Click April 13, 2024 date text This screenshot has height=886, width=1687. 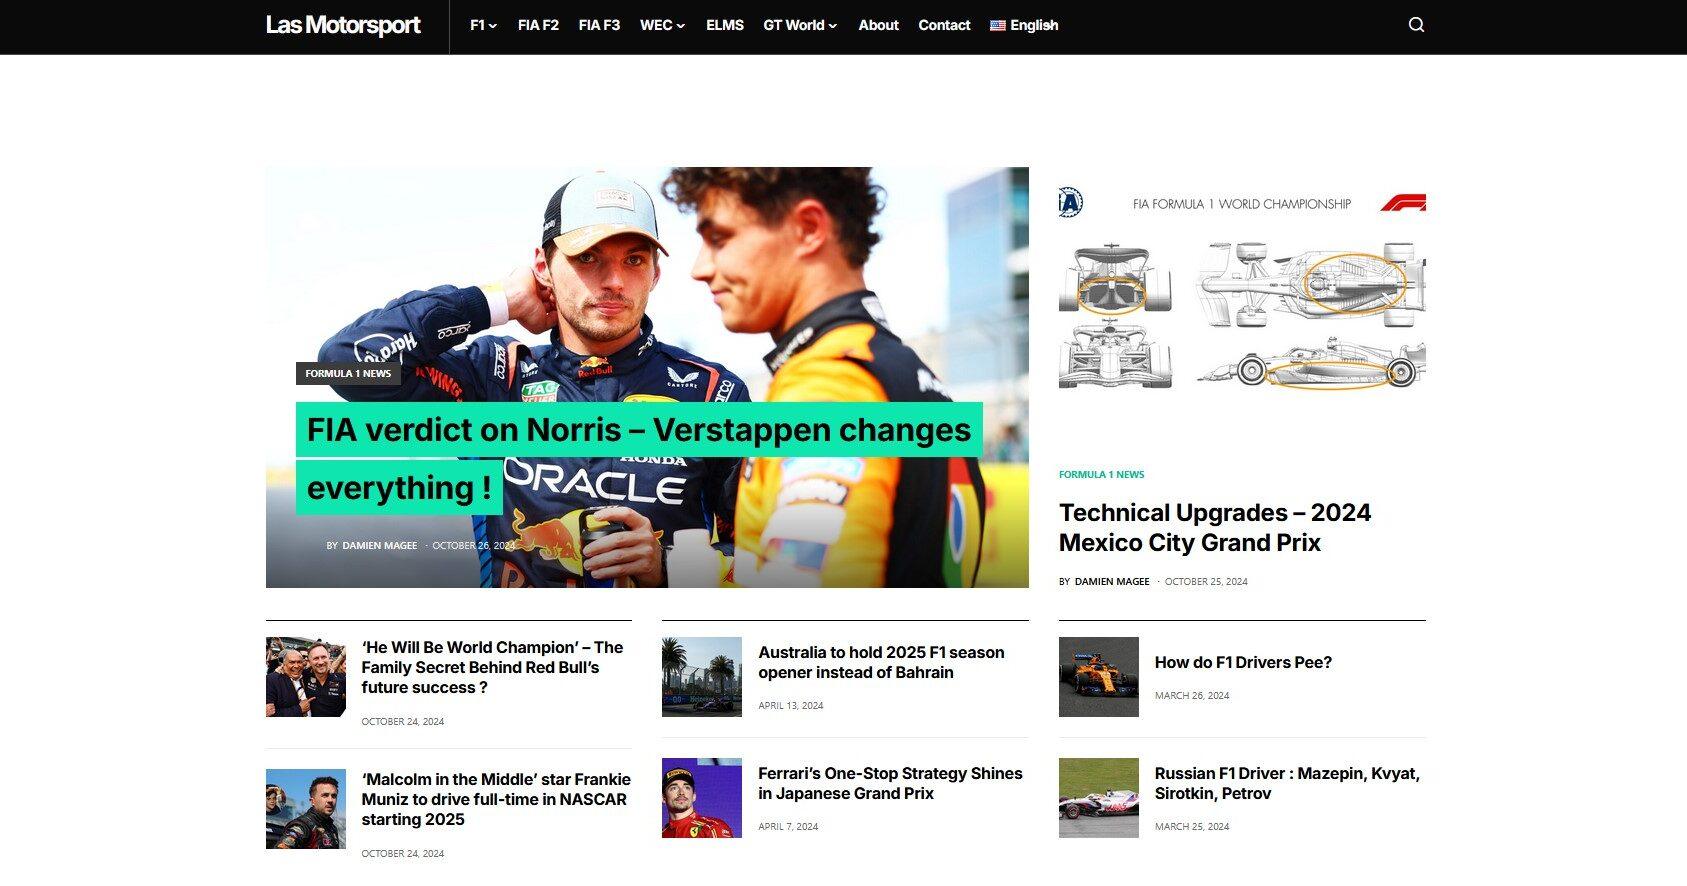click(x=790, y=706)
